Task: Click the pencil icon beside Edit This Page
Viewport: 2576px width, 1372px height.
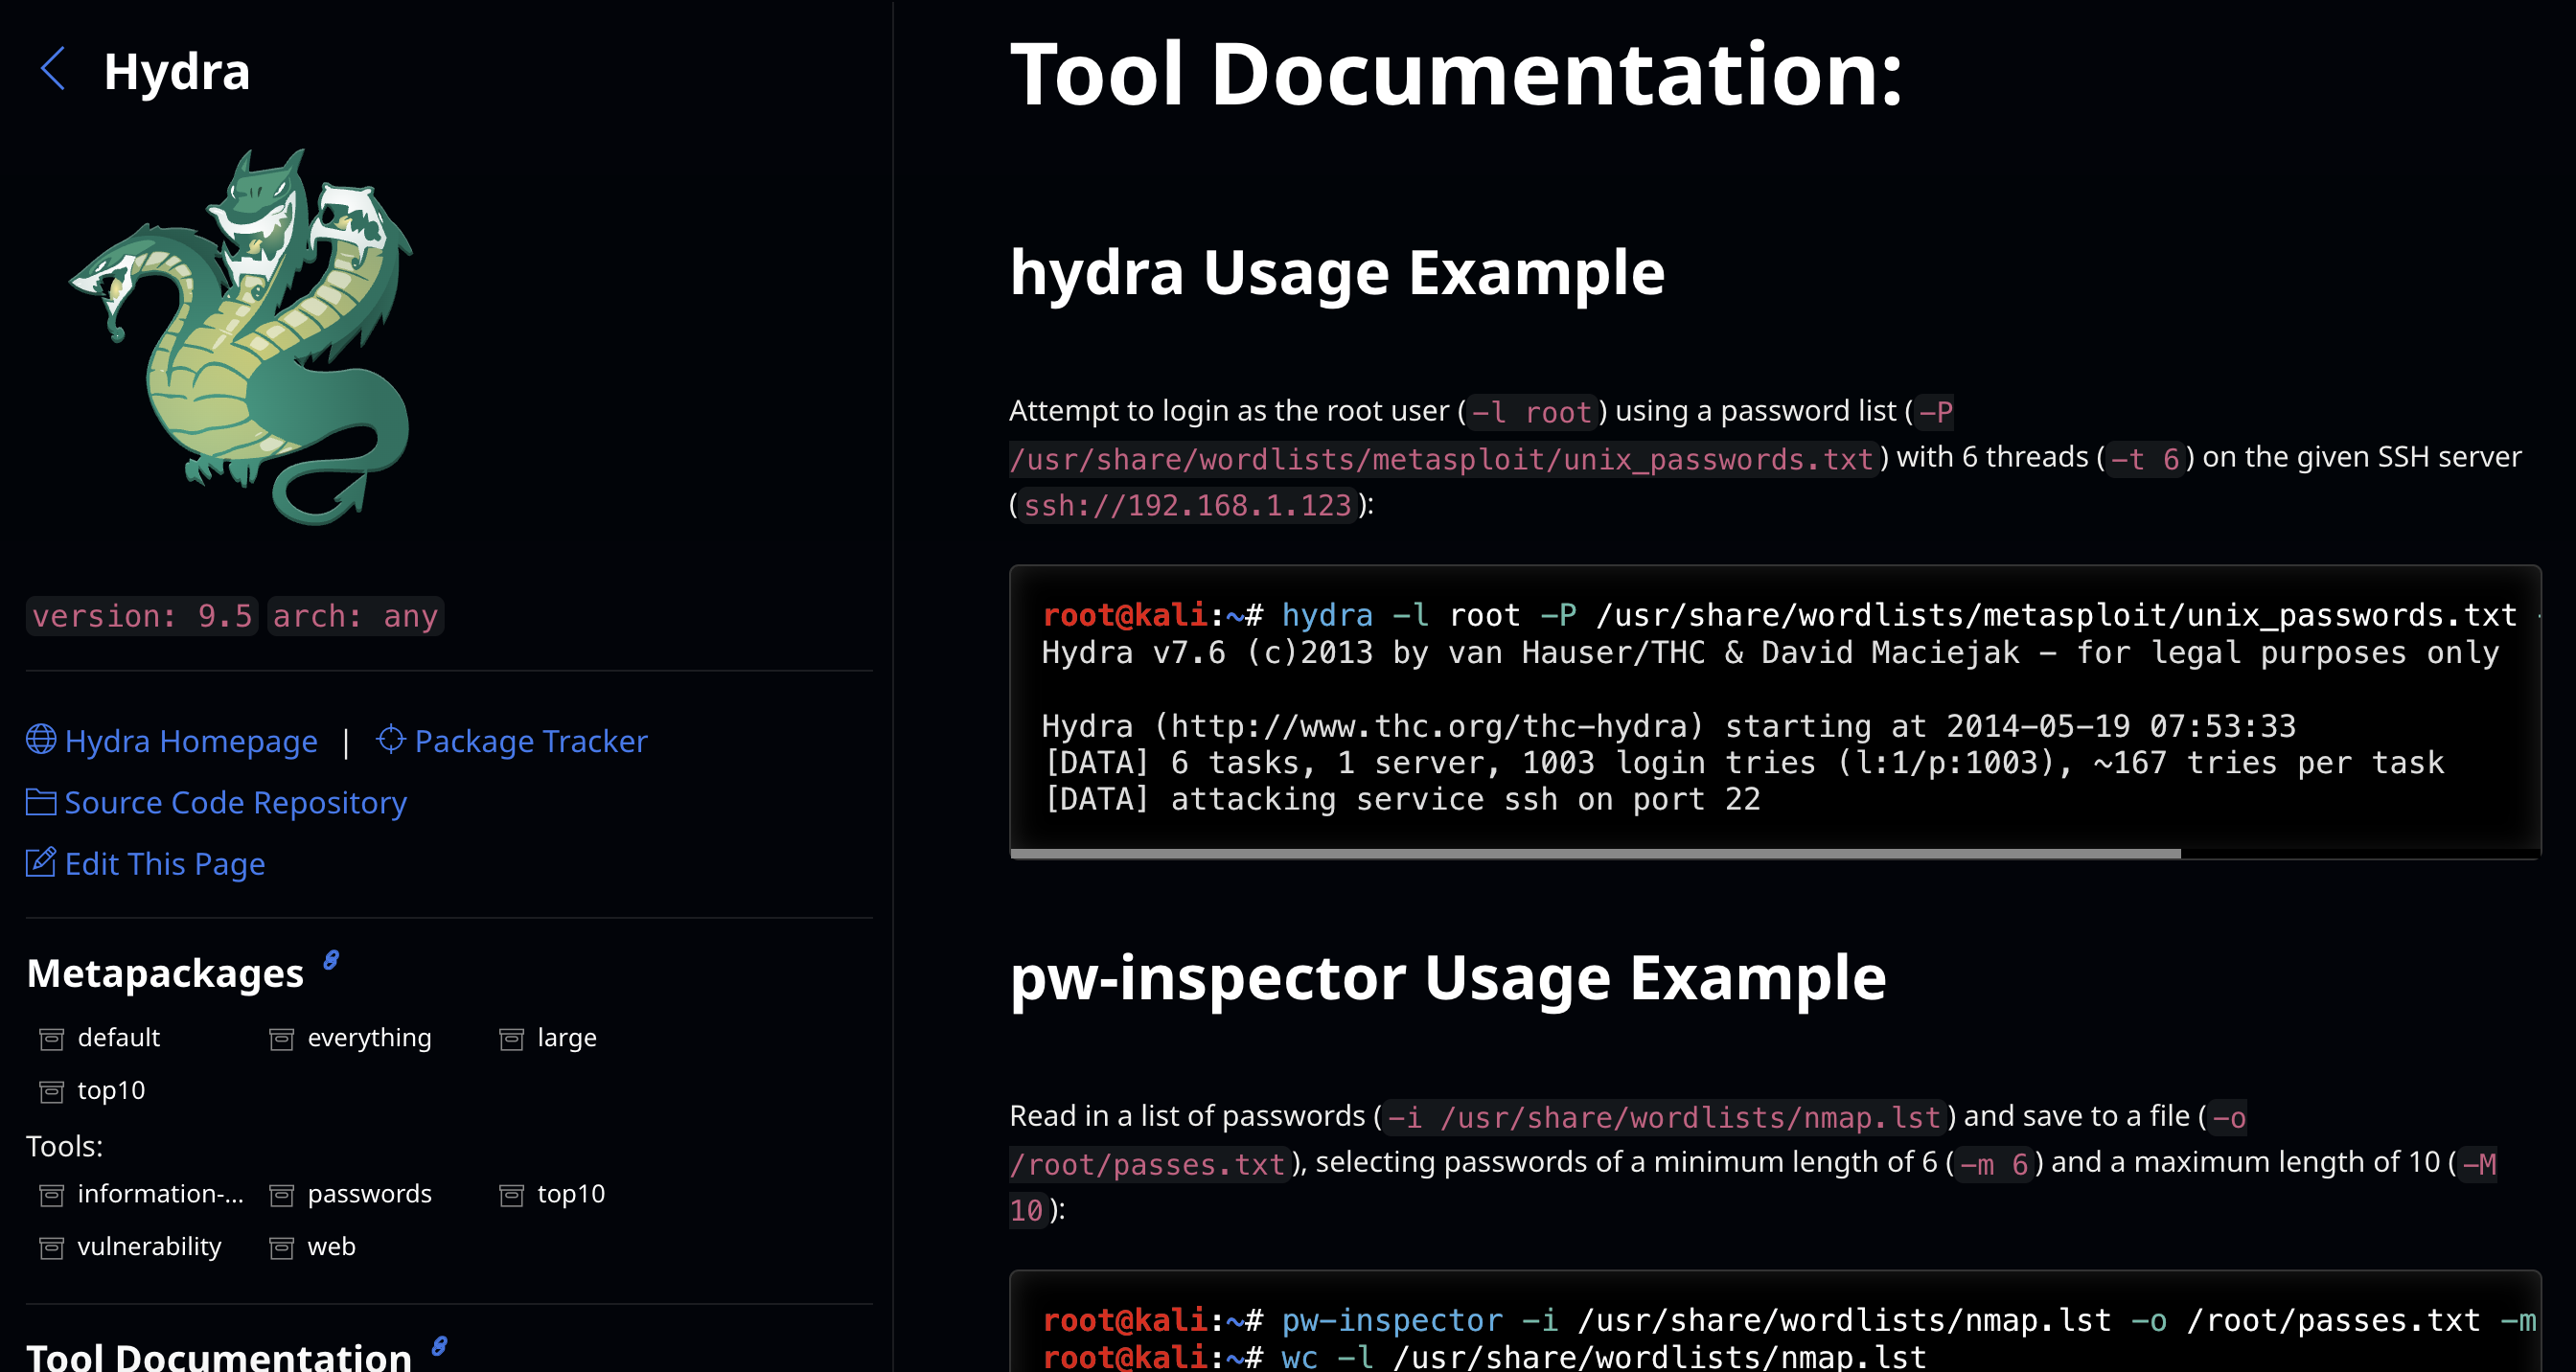Action: pos(41,862)
